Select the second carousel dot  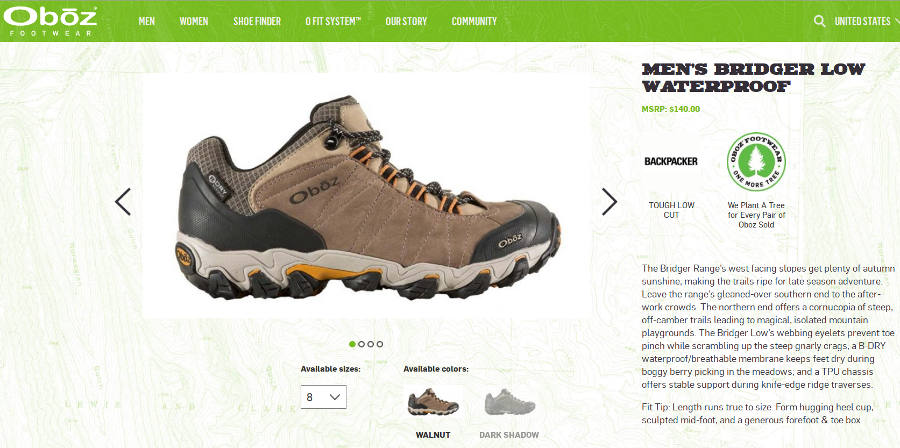tap(362, 344)
